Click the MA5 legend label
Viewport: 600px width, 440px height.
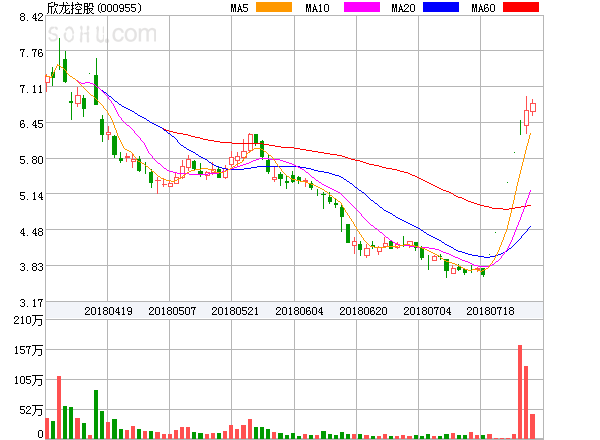(239, 8)
